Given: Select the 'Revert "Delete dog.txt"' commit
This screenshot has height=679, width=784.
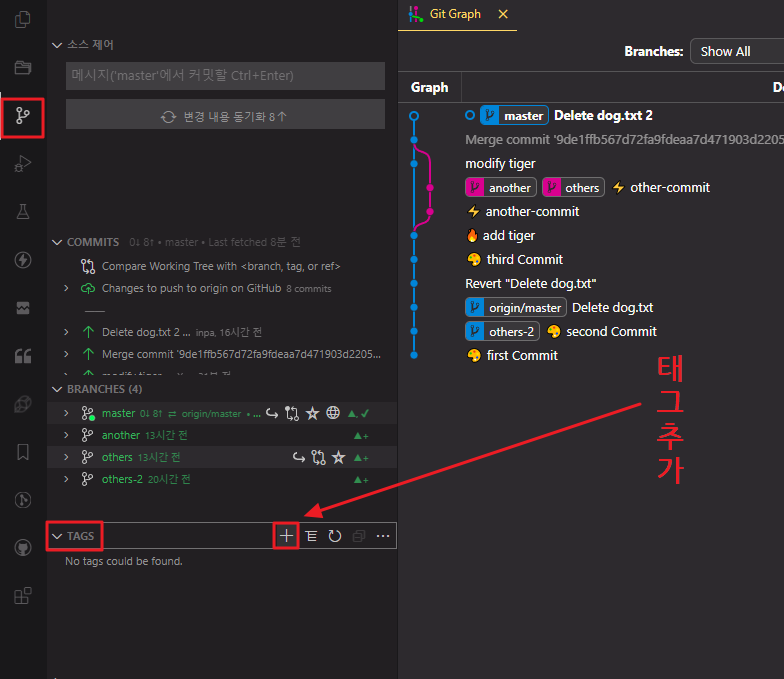Looking at the screenshot, I should tap(530, 284).
